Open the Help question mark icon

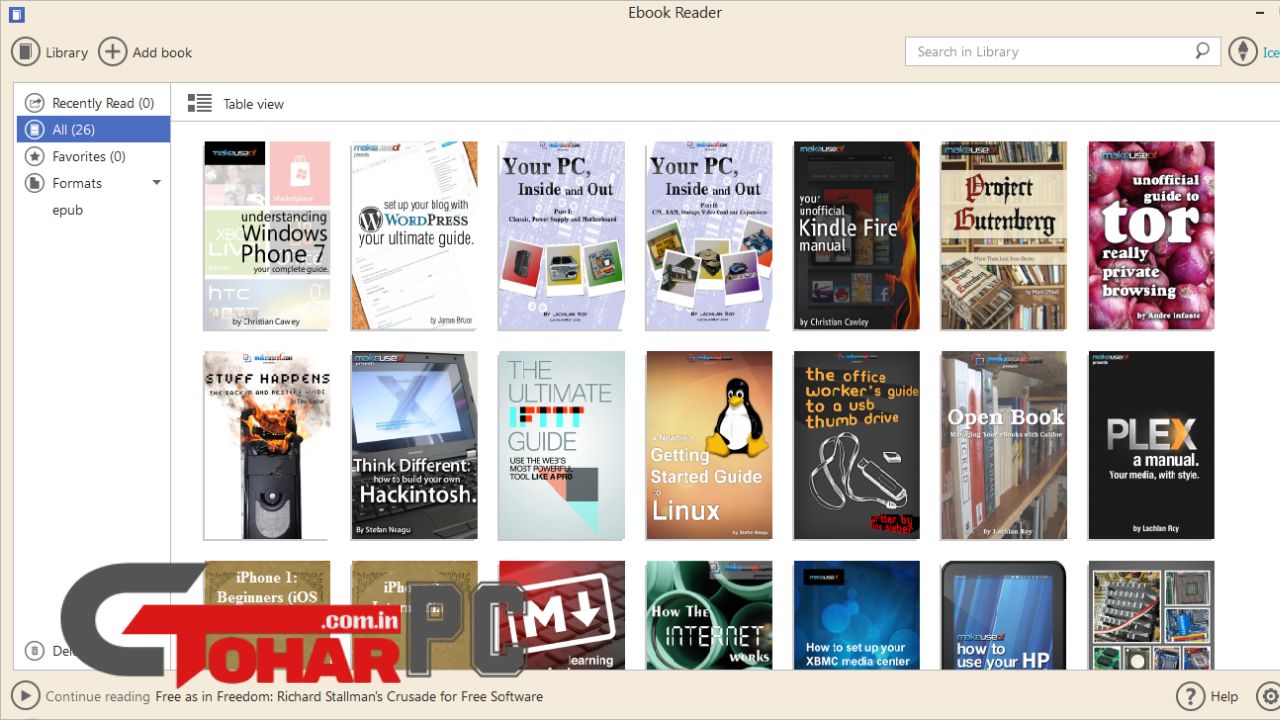point(1190,696)
